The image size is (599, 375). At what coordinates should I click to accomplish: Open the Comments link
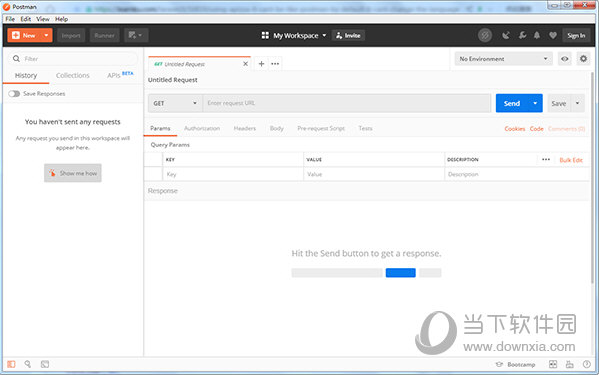point(567,129)
